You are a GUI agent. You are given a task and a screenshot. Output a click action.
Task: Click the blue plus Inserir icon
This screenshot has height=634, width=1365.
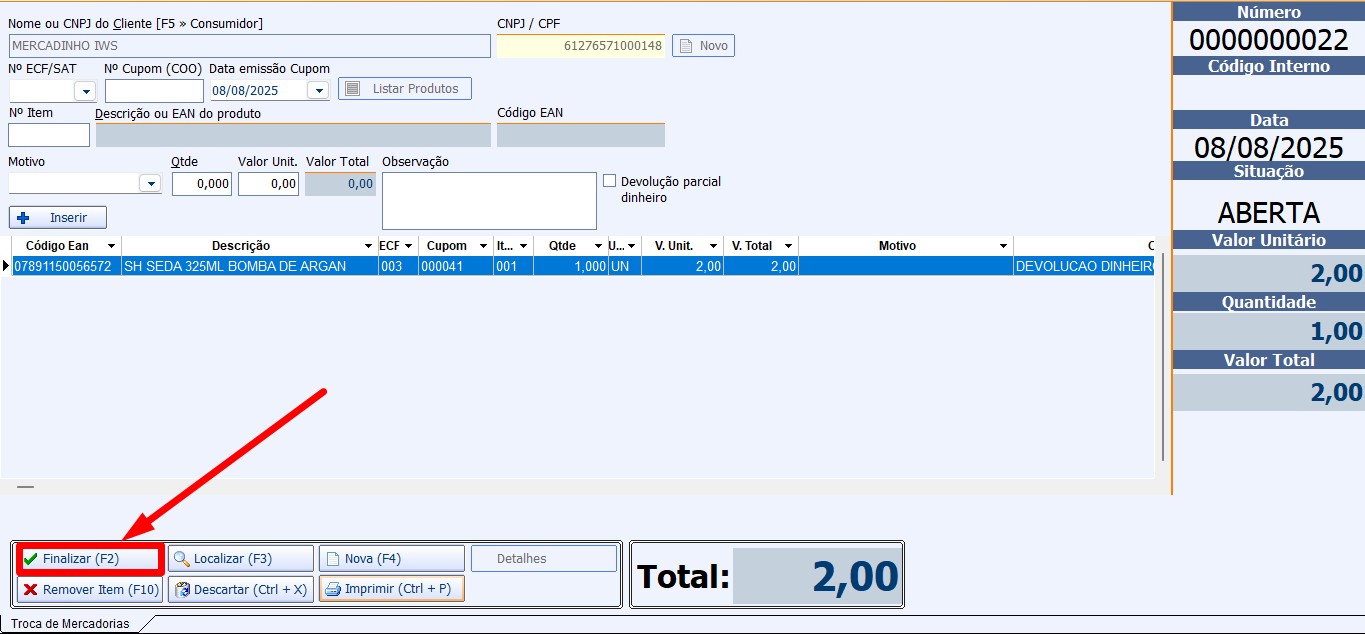[x=24, y=218]
